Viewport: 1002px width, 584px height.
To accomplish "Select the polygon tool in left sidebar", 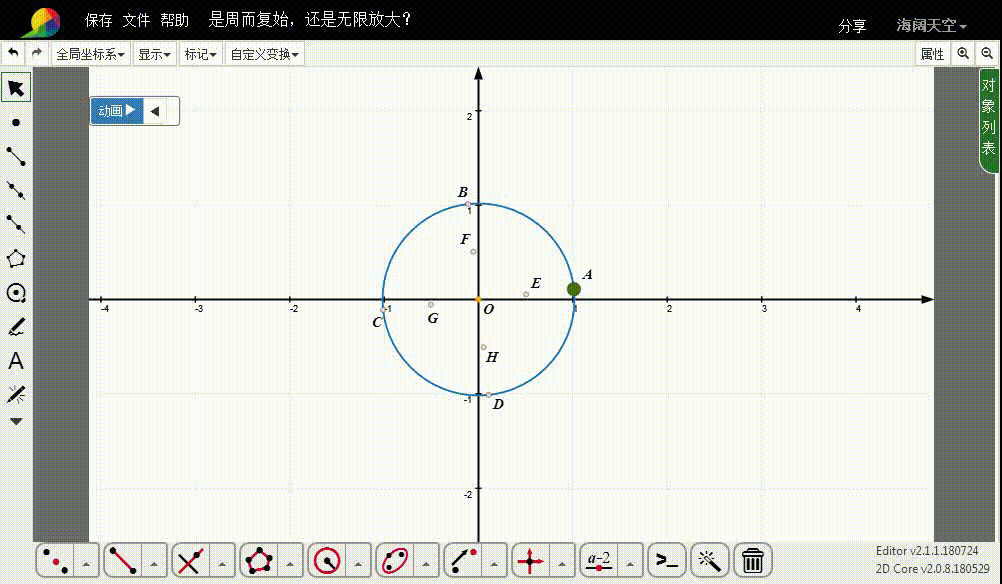I will pyautogui.click(x=16, y=259).
